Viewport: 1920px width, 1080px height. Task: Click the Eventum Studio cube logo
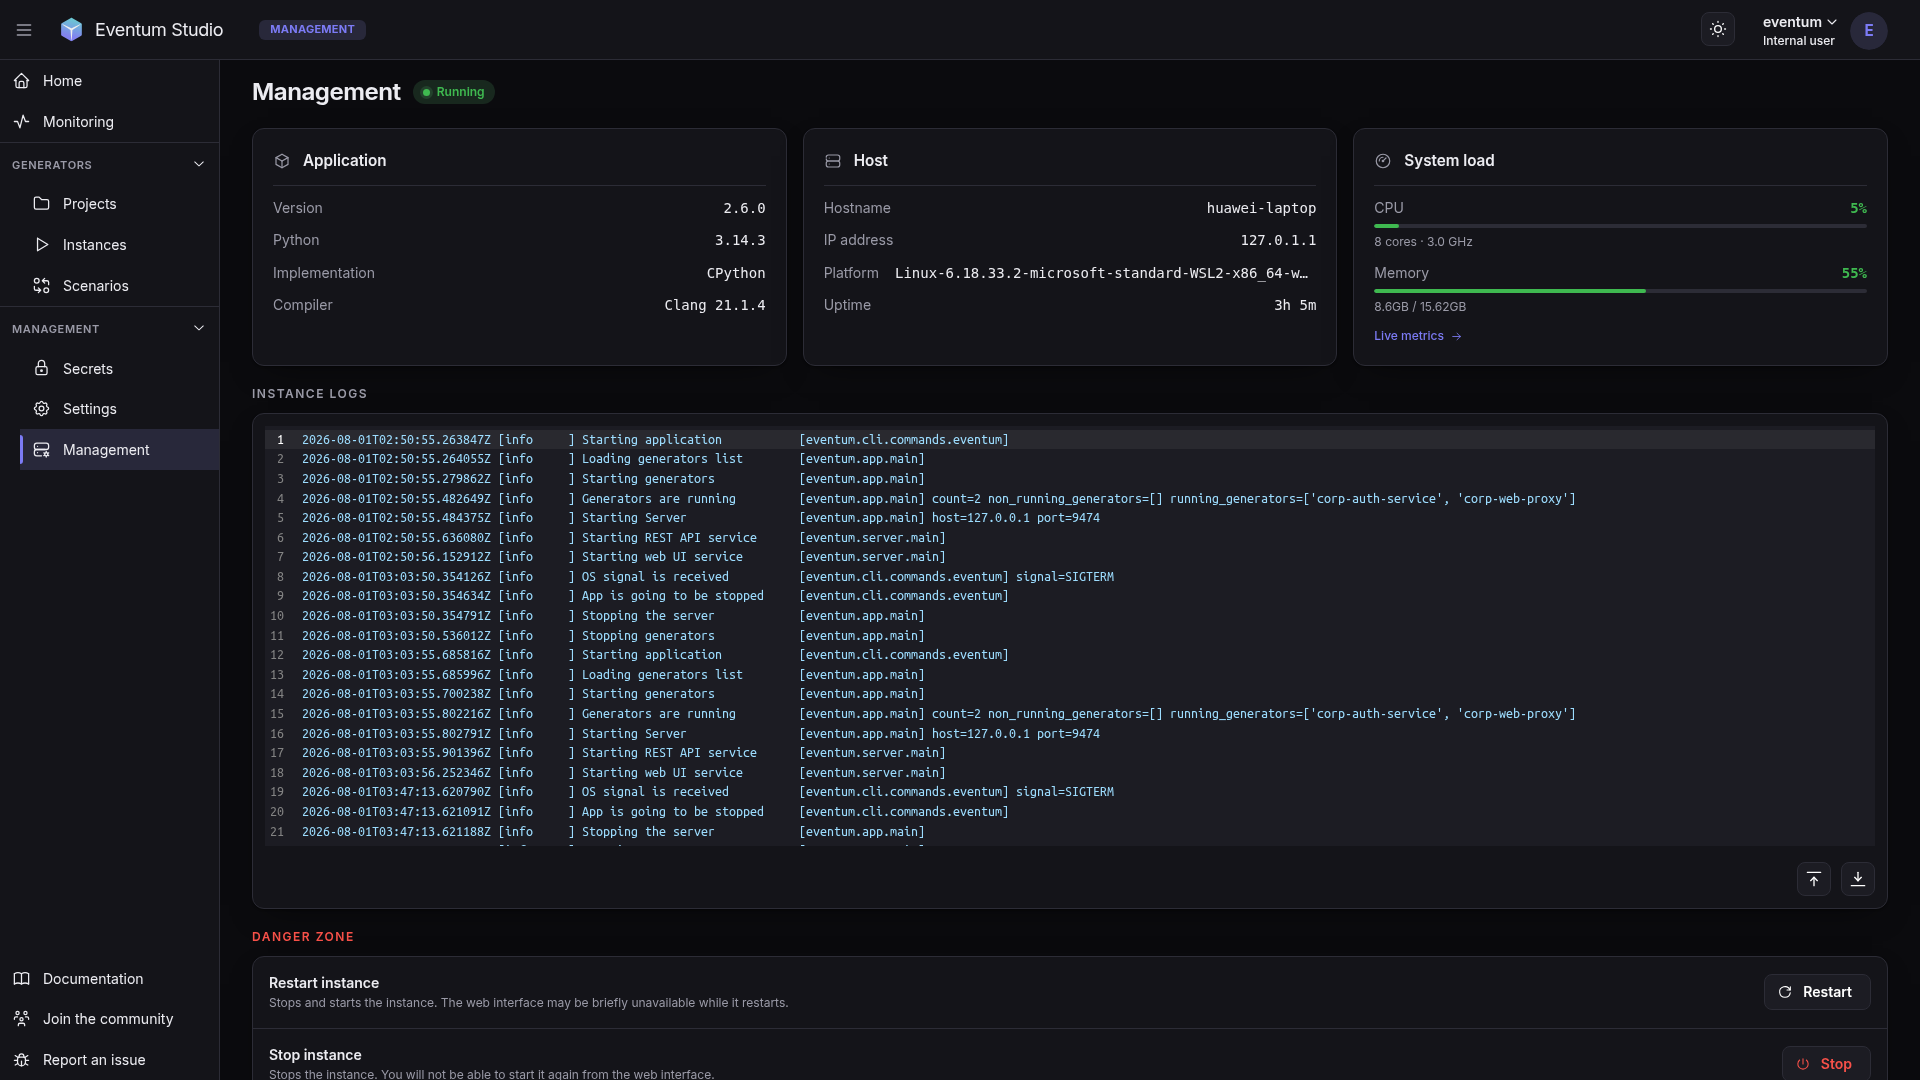71,30
